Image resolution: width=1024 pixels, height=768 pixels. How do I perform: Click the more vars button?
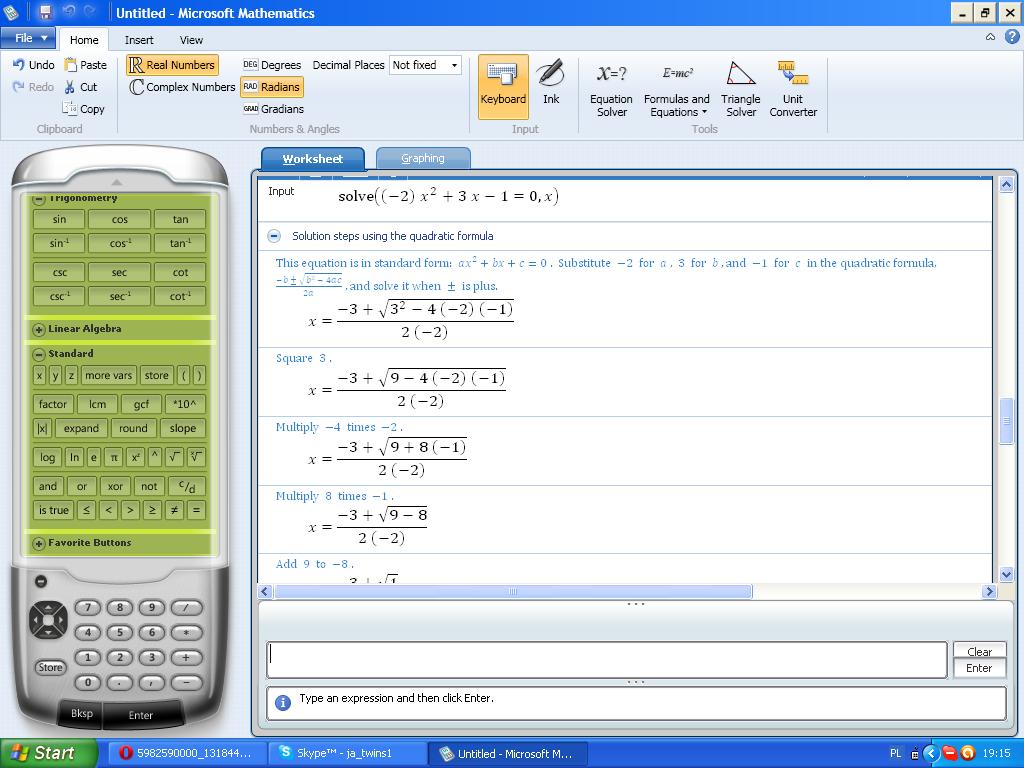pos(108,376)
